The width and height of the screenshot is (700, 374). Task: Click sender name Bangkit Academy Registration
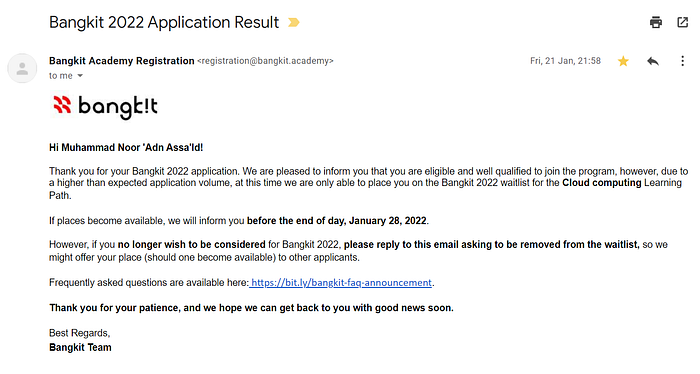pos(121,61)
